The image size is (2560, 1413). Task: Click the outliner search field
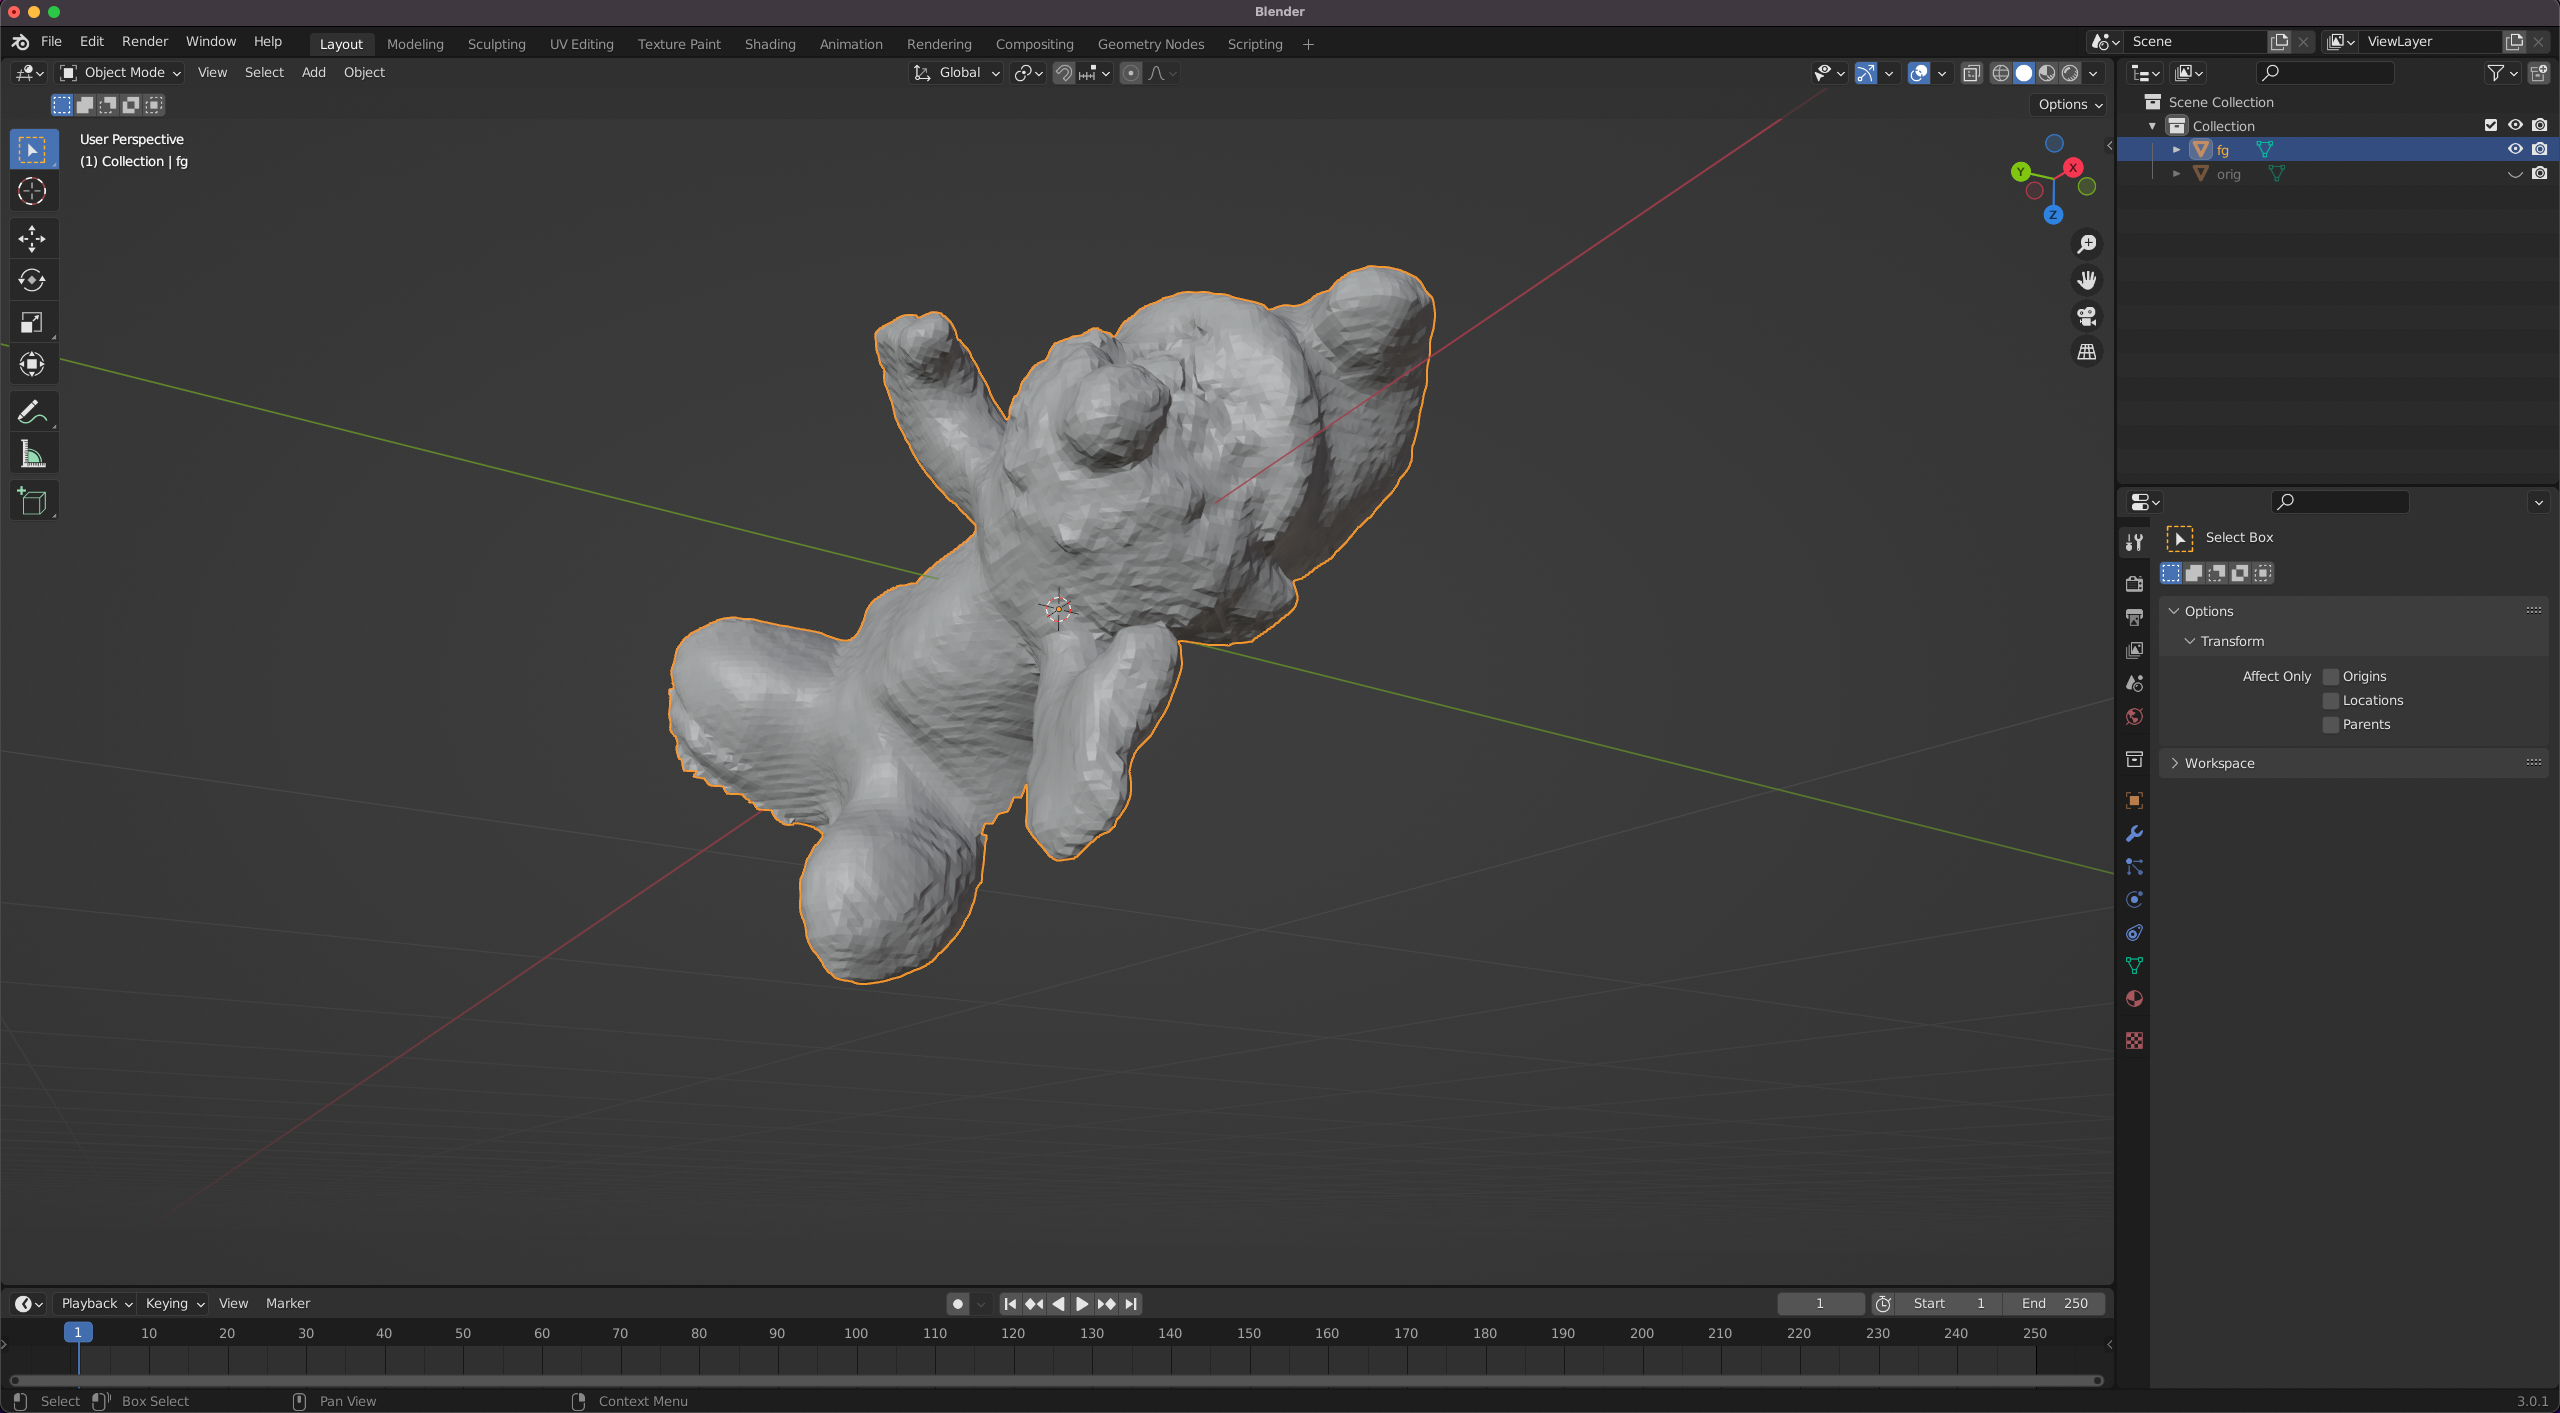[x=2326, y=73]
